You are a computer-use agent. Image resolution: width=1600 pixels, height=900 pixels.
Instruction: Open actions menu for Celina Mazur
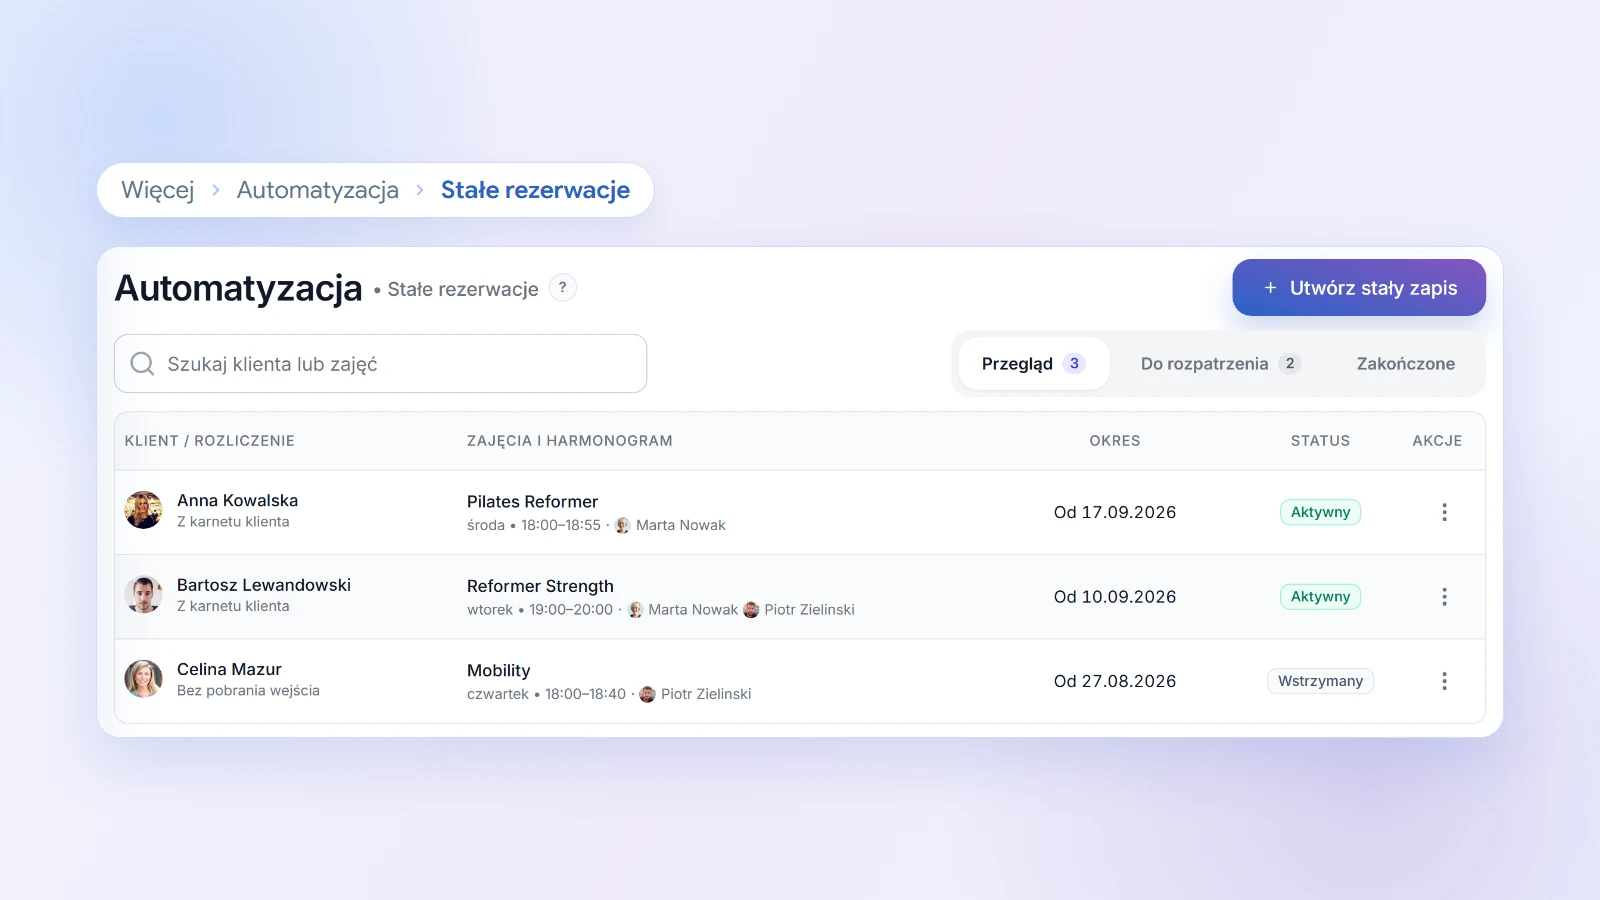pyautogui.click(x=1444, y=681)
